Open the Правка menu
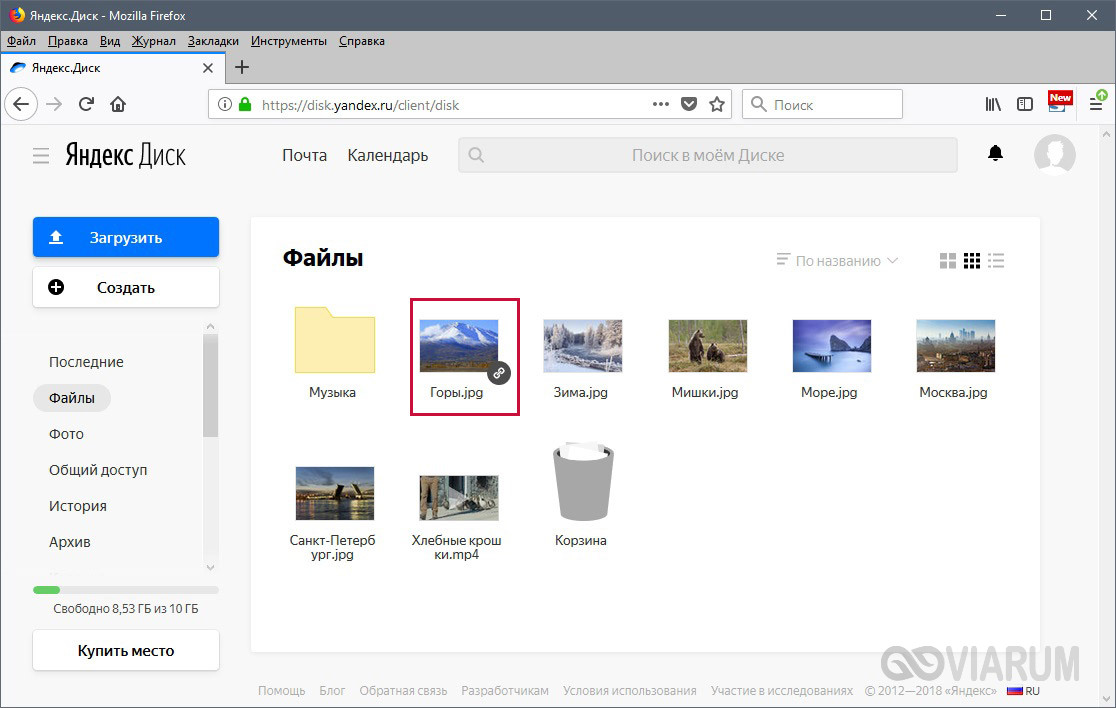 68,41
